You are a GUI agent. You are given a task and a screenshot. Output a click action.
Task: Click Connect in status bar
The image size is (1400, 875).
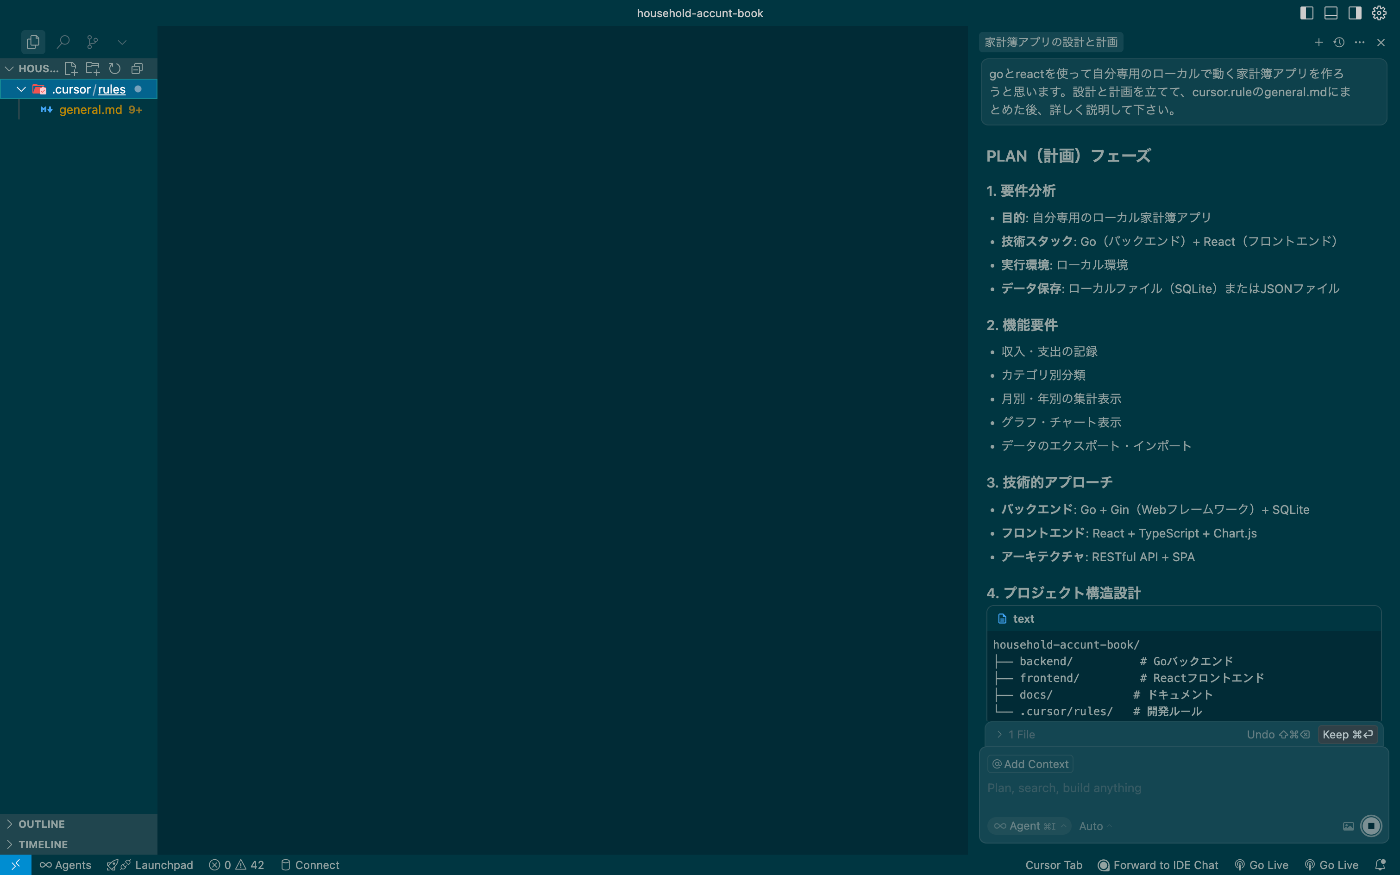point(310,865)
